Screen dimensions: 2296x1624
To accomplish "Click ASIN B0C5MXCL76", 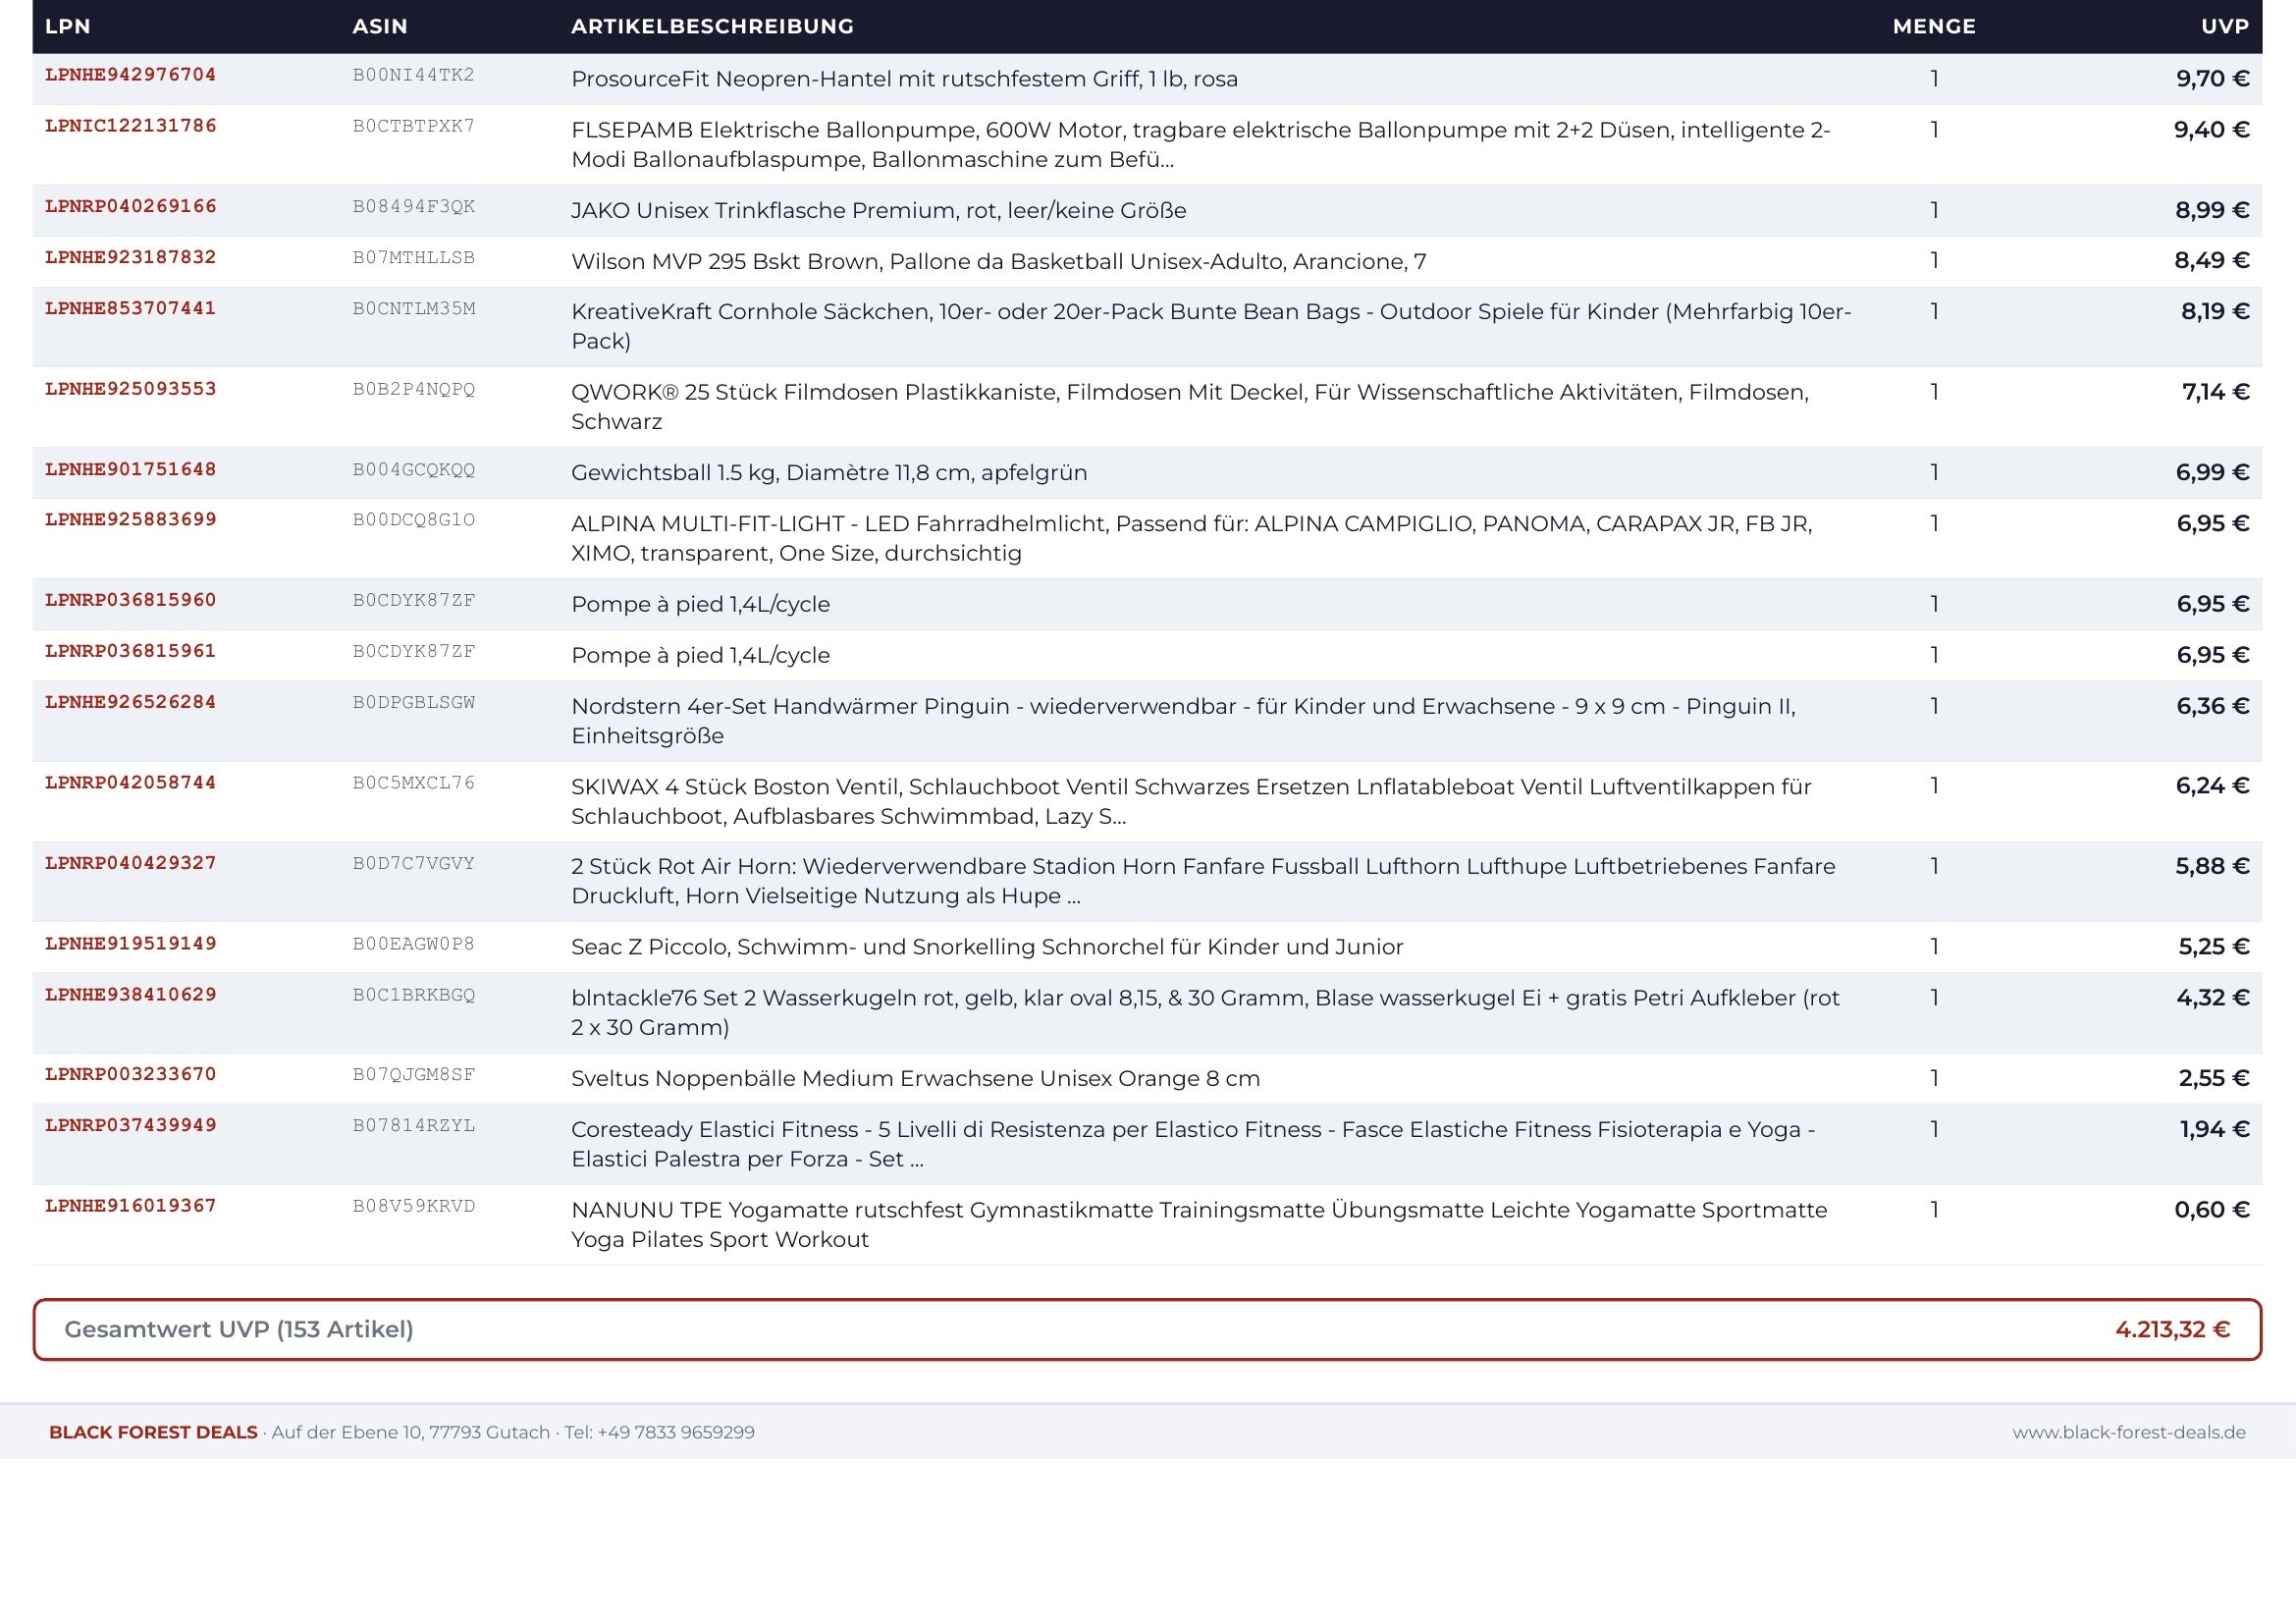I will pyautogui.click(x=414, y=783).
